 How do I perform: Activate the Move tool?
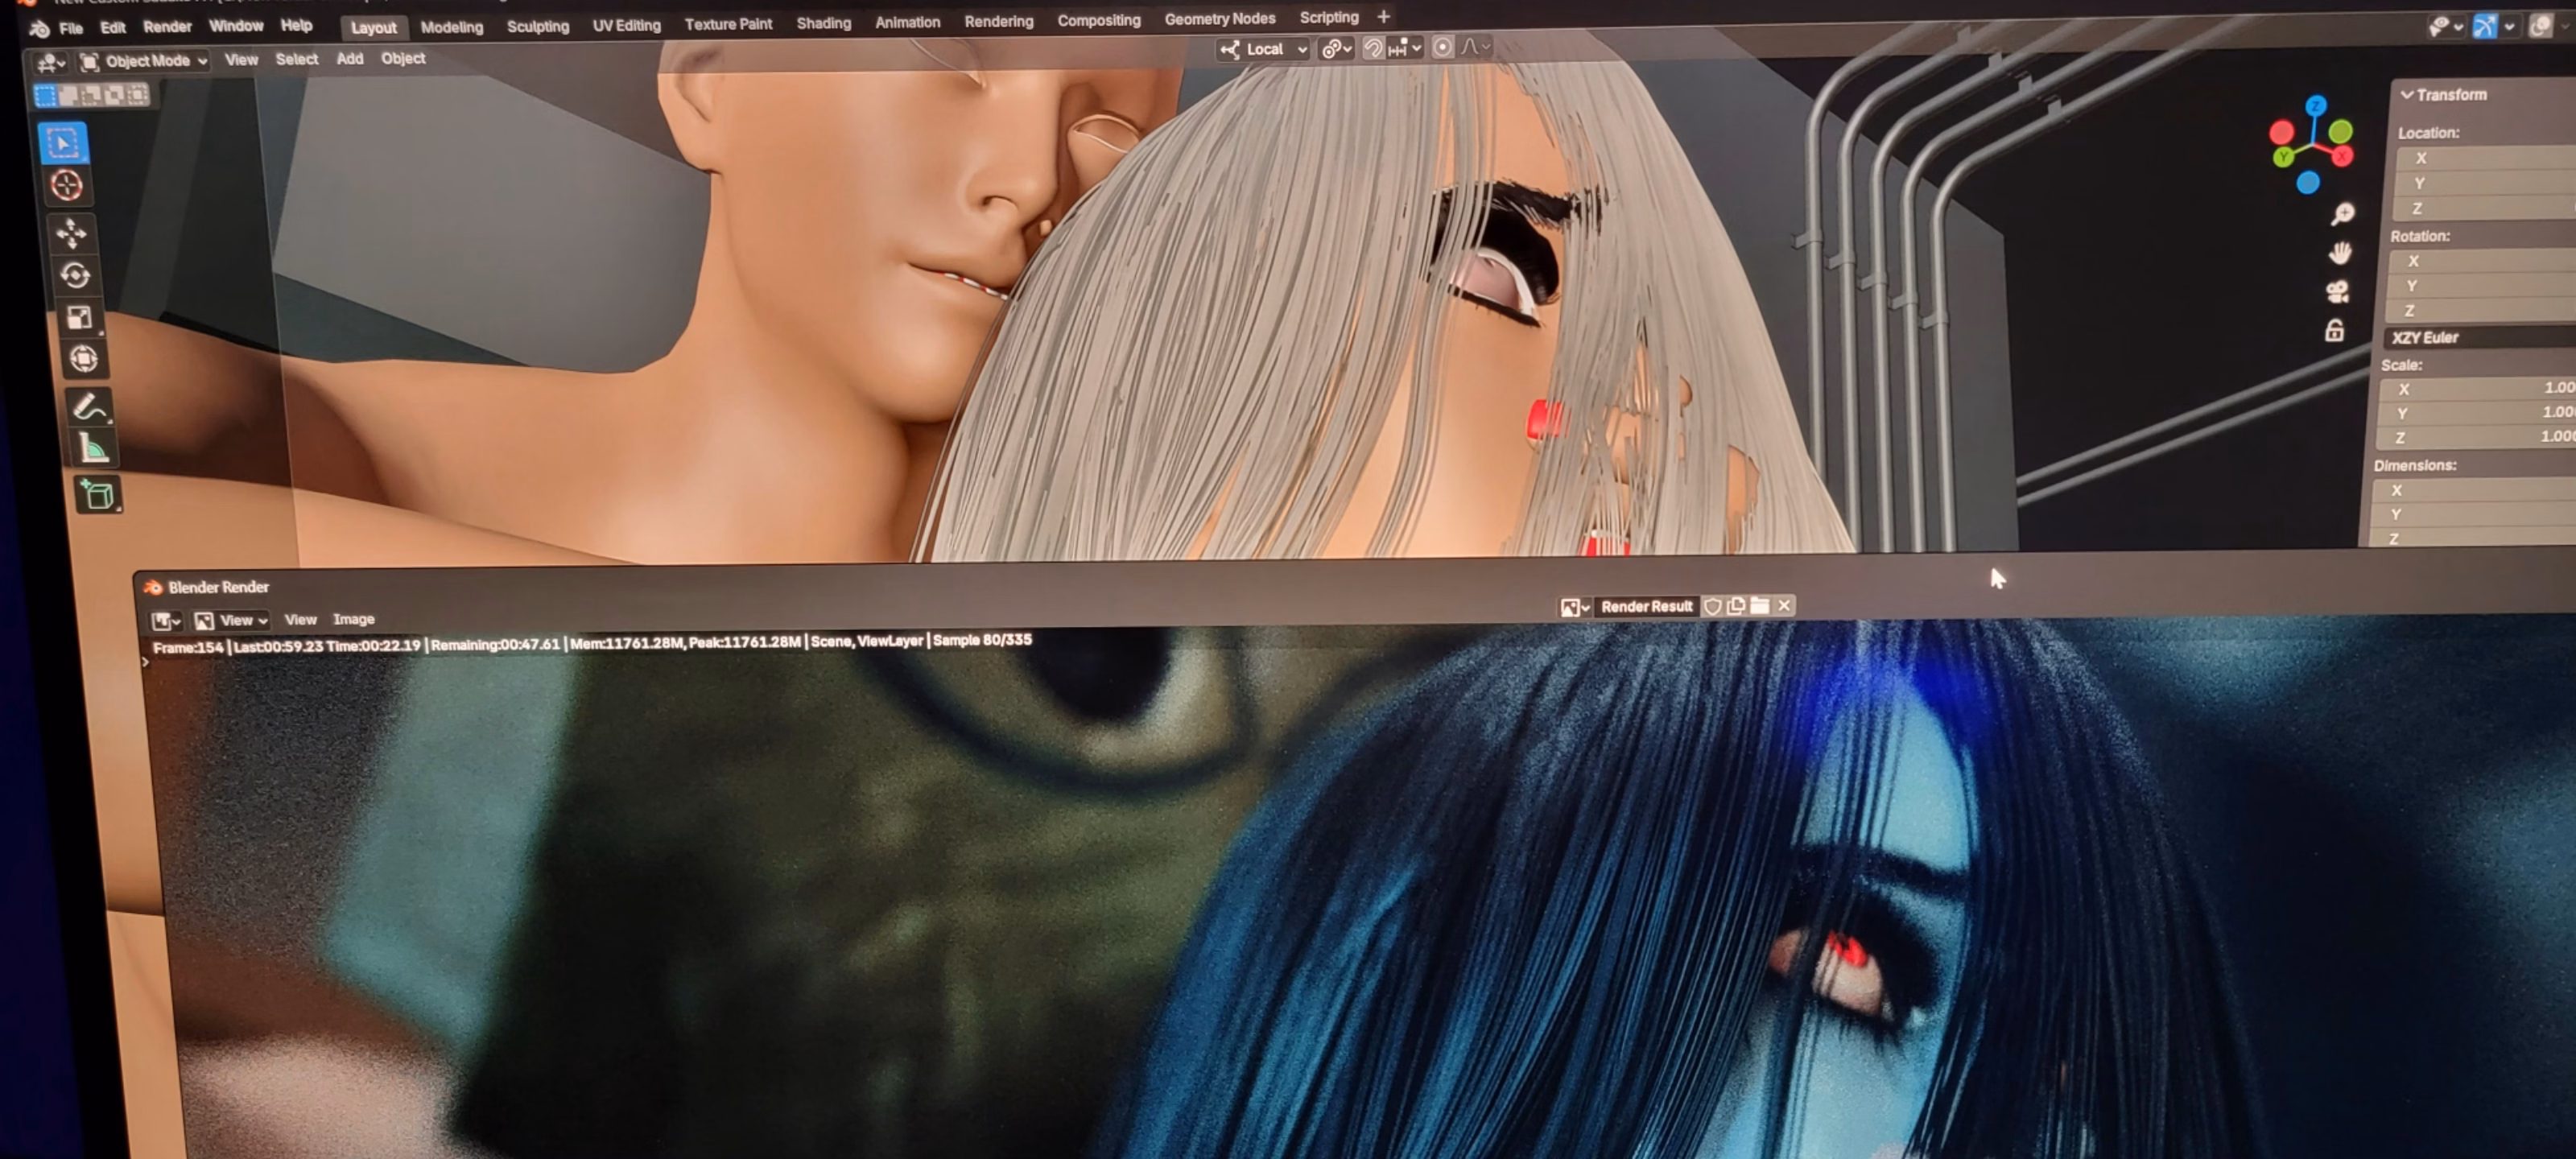[71, 233]
